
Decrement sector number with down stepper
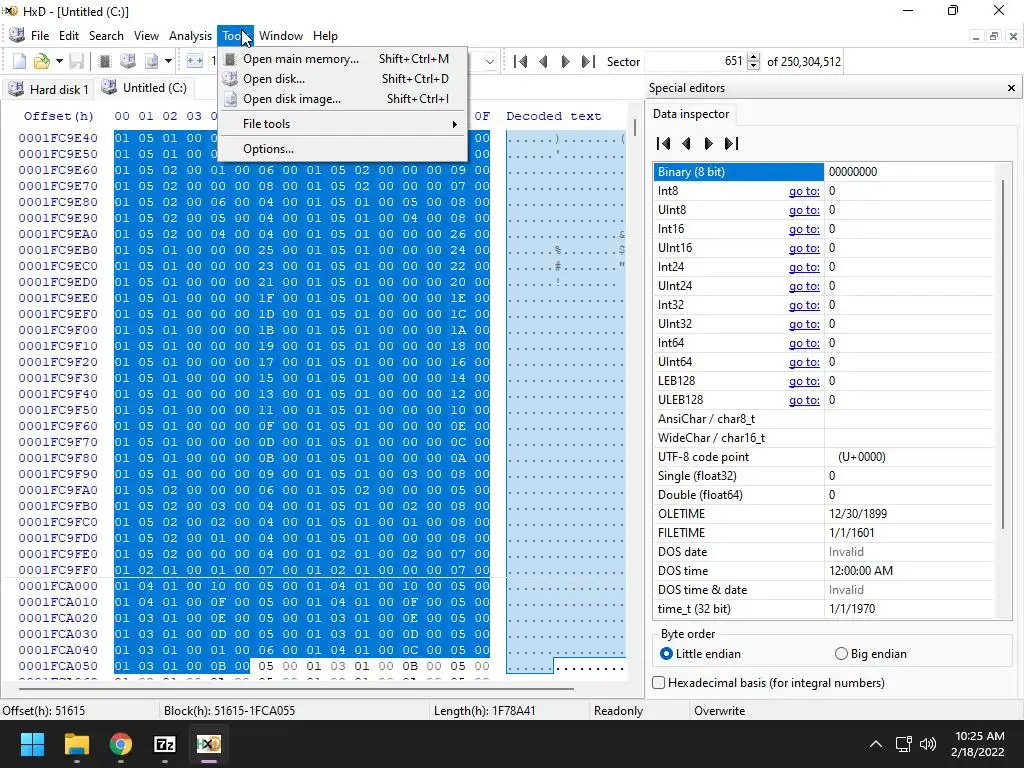(753, 66)
